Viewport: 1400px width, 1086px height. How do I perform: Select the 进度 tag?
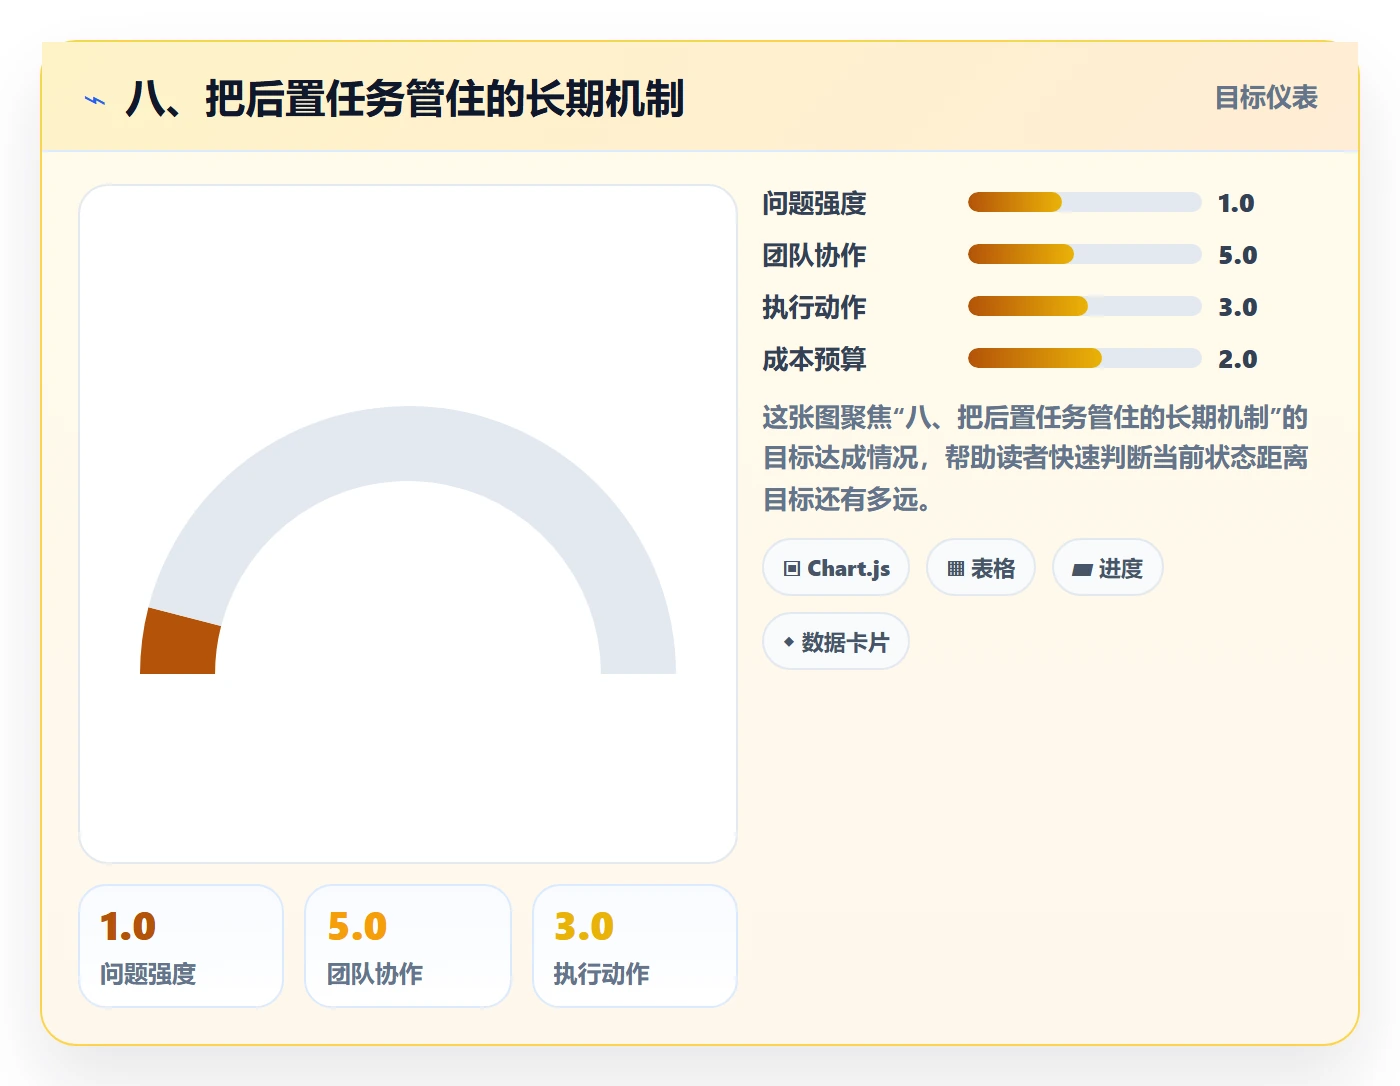[x=1108, y=568]
